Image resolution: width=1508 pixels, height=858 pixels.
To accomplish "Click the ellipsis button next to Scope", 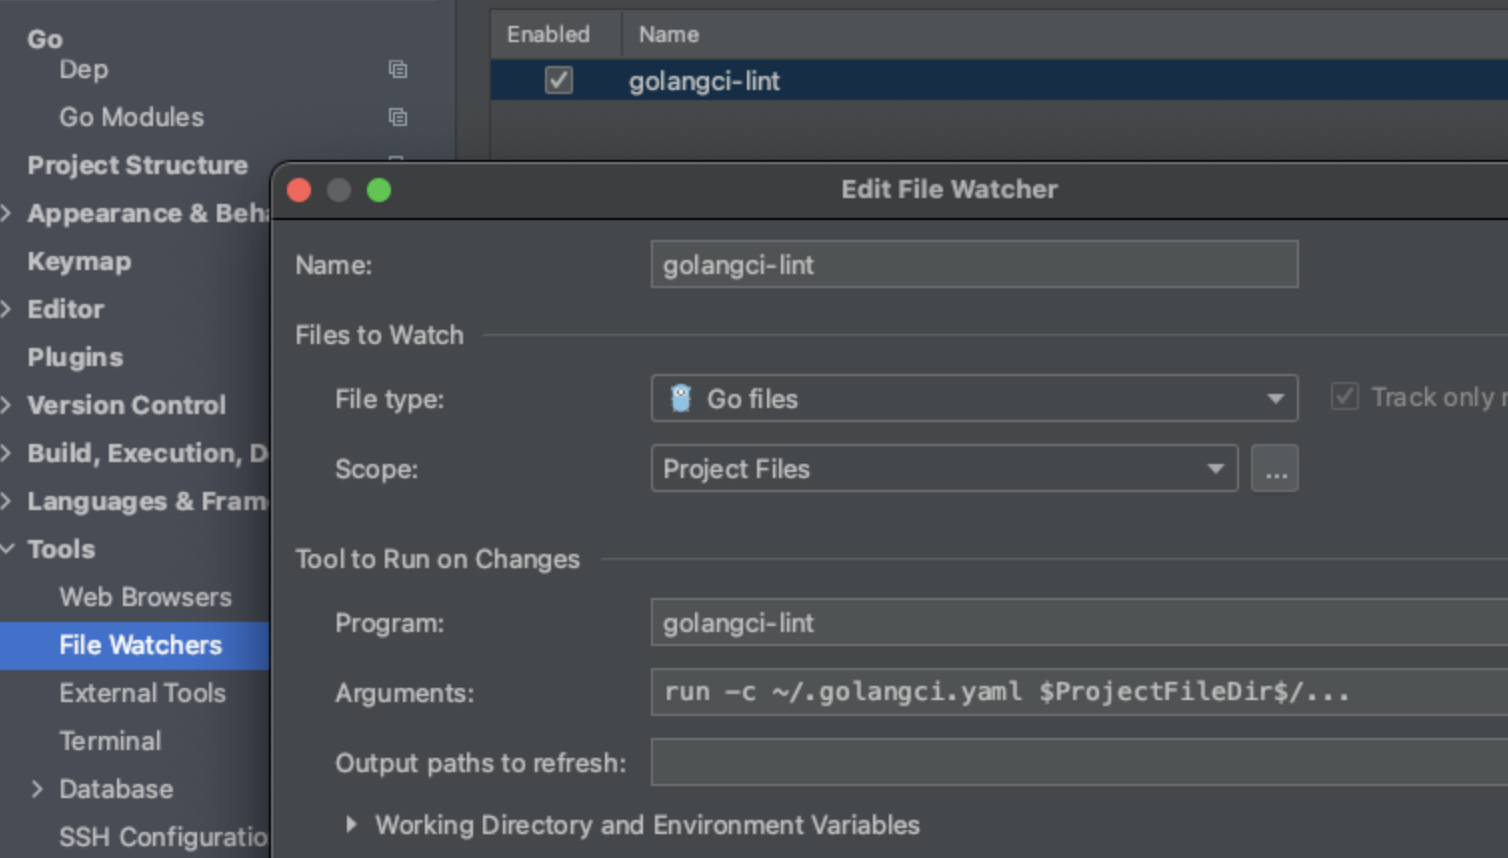I will click(x=1275, y=468).
